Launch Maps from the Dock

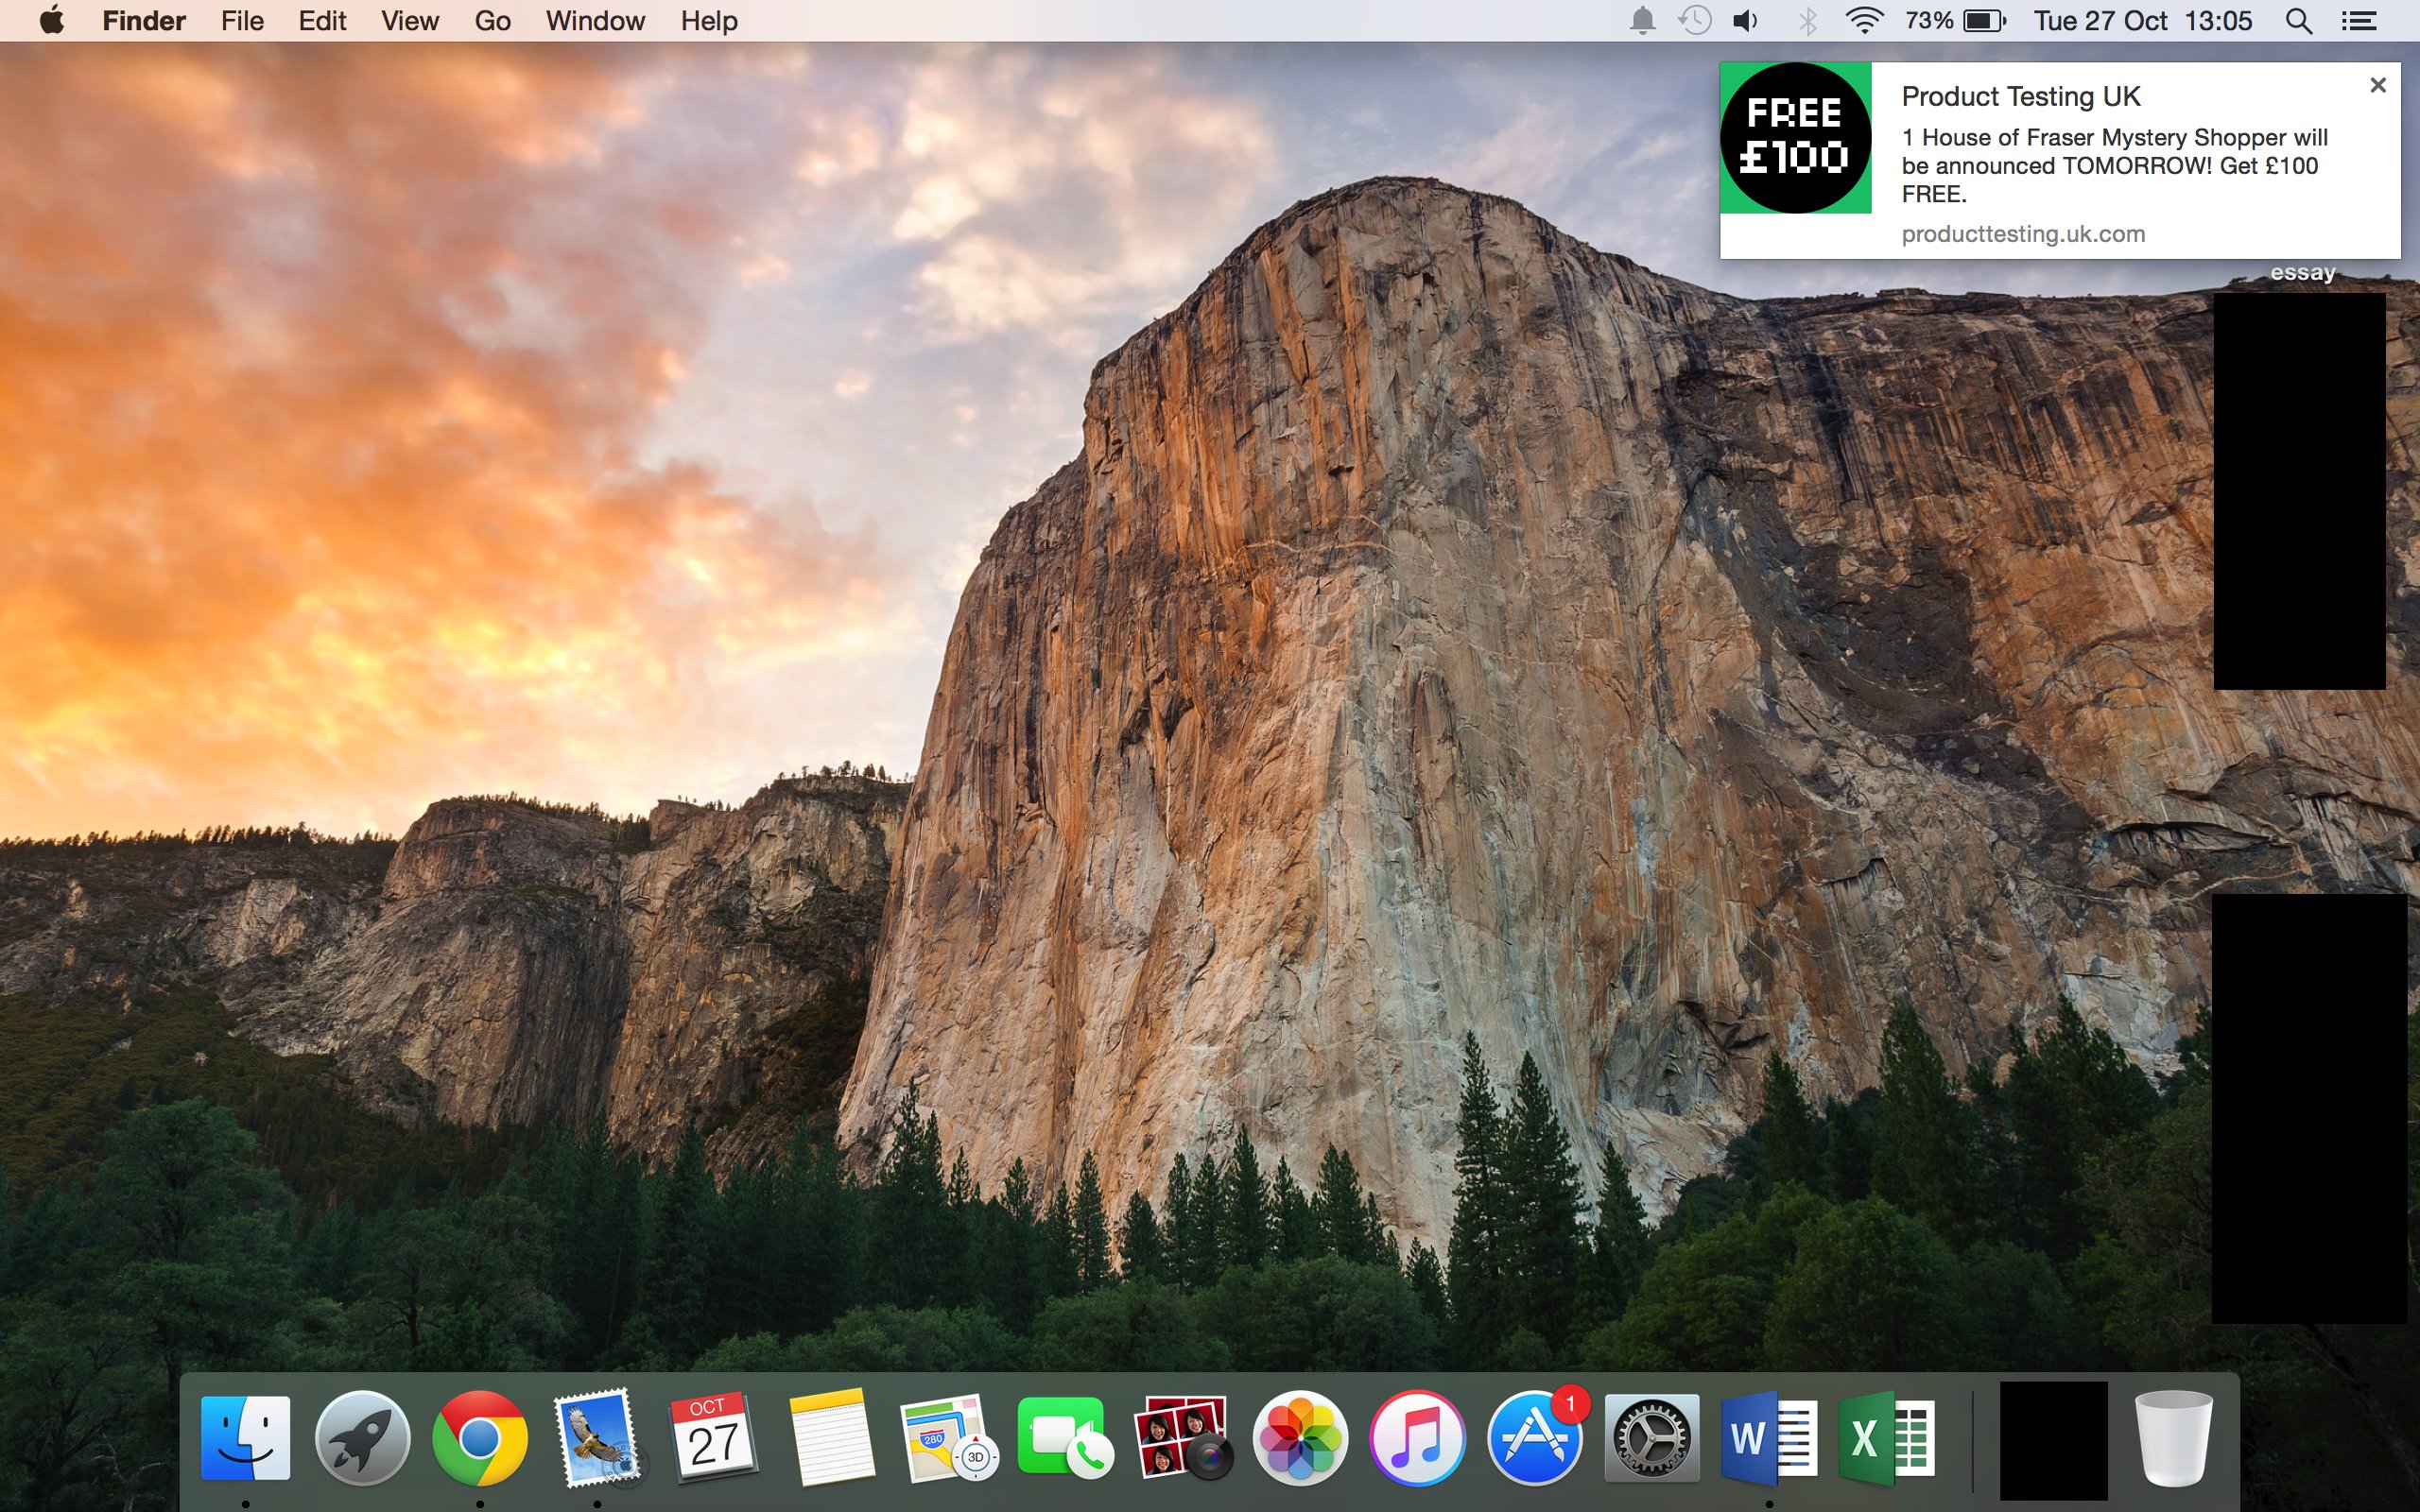pyautogui.click(x=947, y=1438)
